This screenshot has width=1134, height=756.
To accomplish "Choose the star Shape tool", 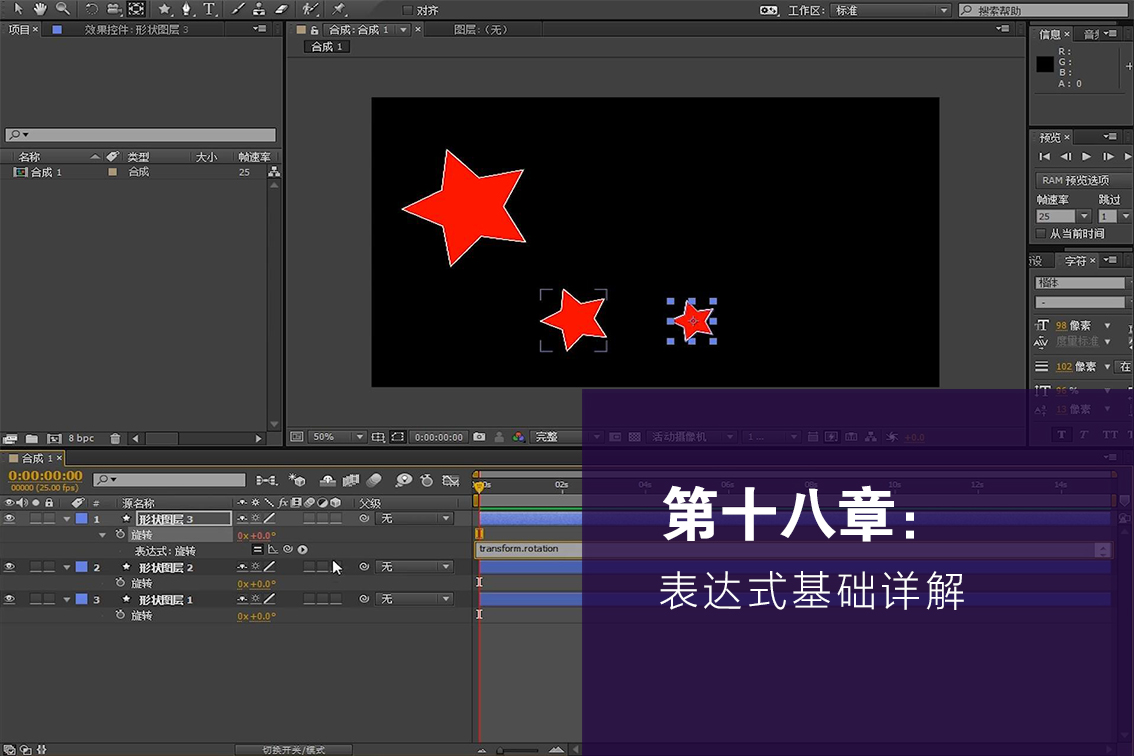I will click(164, 9).
